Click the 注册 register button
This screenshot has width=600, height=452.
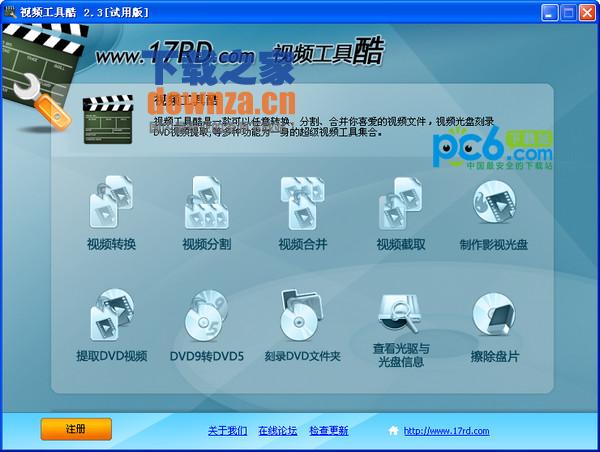(76, 429)
